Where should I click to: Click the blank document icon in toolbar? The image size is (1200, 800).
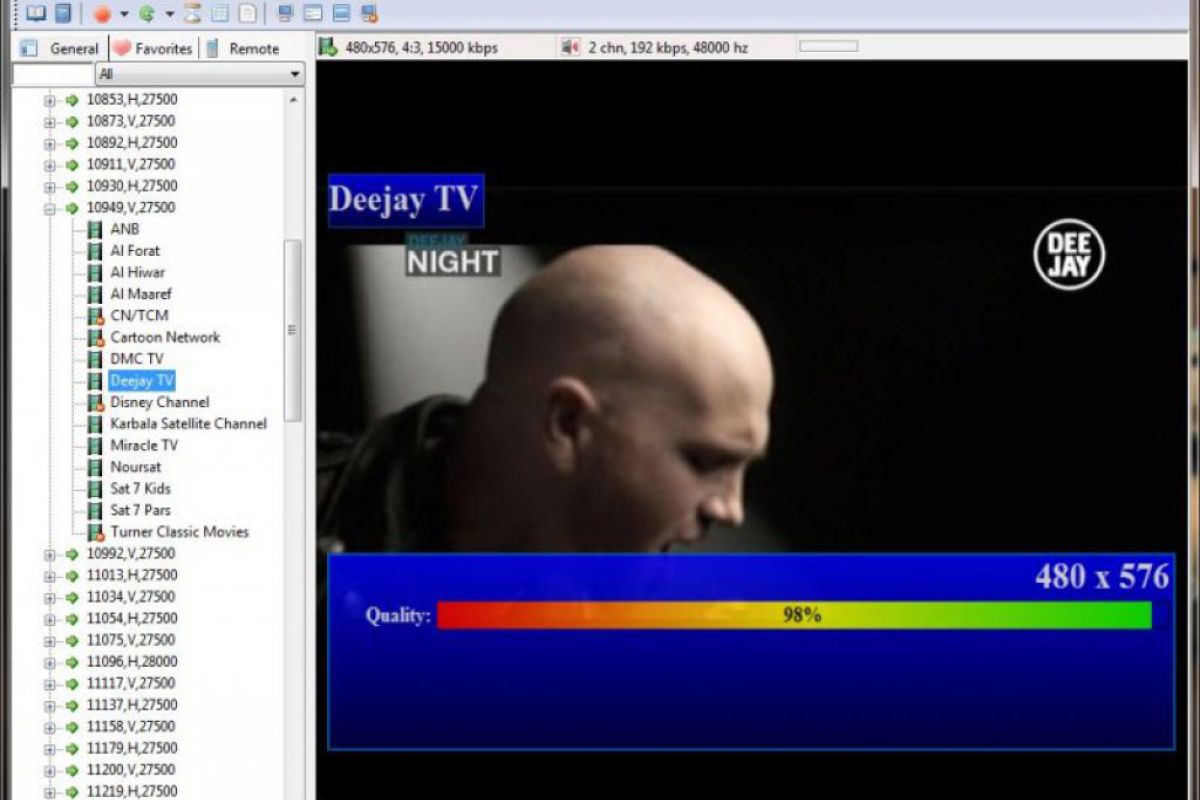(247, 13)
